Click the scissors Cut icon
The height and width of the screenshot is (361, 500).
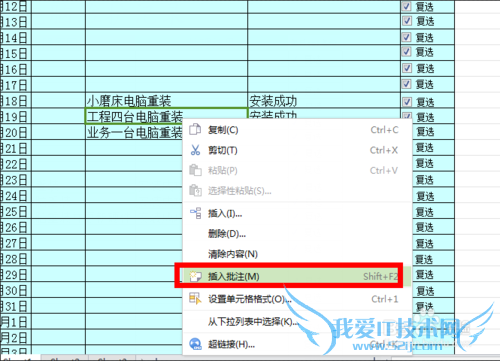[195, 150]
